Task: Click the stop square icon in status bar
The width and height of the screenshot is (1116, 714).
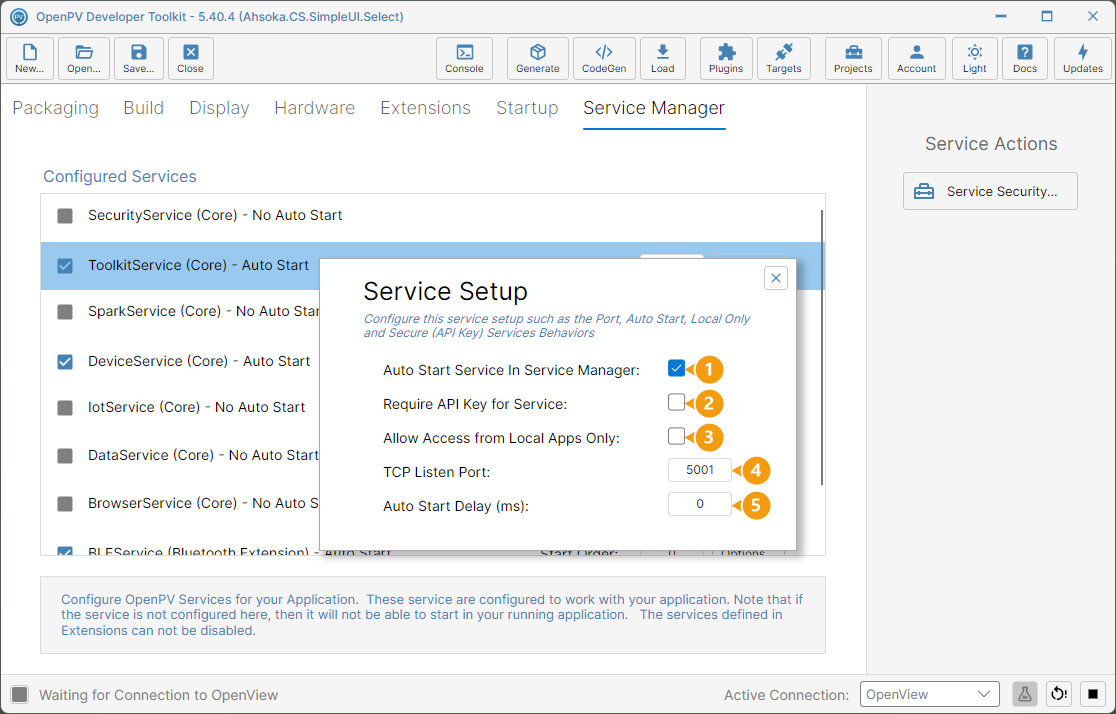Action: [x=1093, y=694]
